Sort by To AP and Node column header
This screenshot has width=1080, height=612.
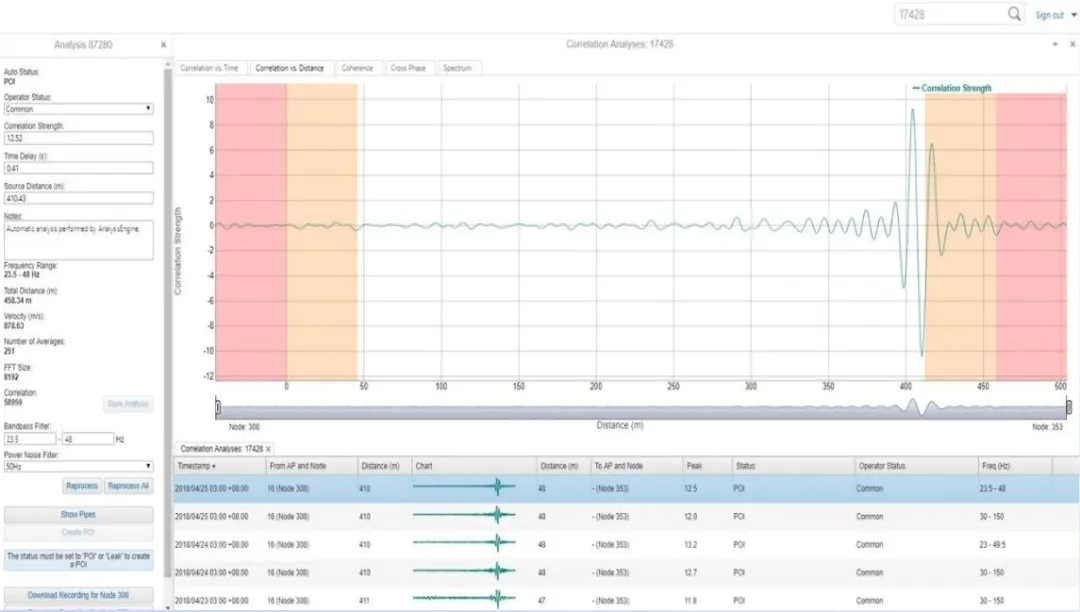[636, 466]
